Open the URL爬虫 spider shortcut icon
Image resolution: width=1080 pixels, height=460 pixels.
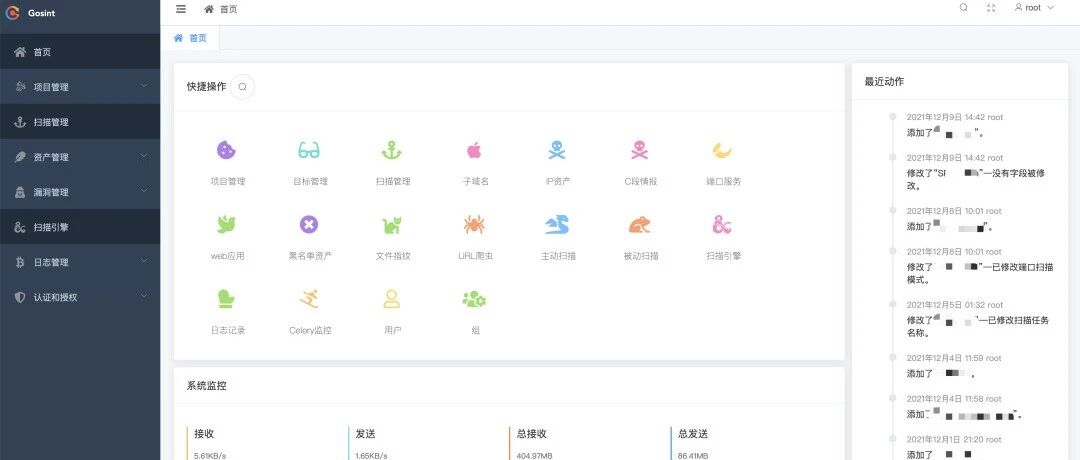click(475, 224)
